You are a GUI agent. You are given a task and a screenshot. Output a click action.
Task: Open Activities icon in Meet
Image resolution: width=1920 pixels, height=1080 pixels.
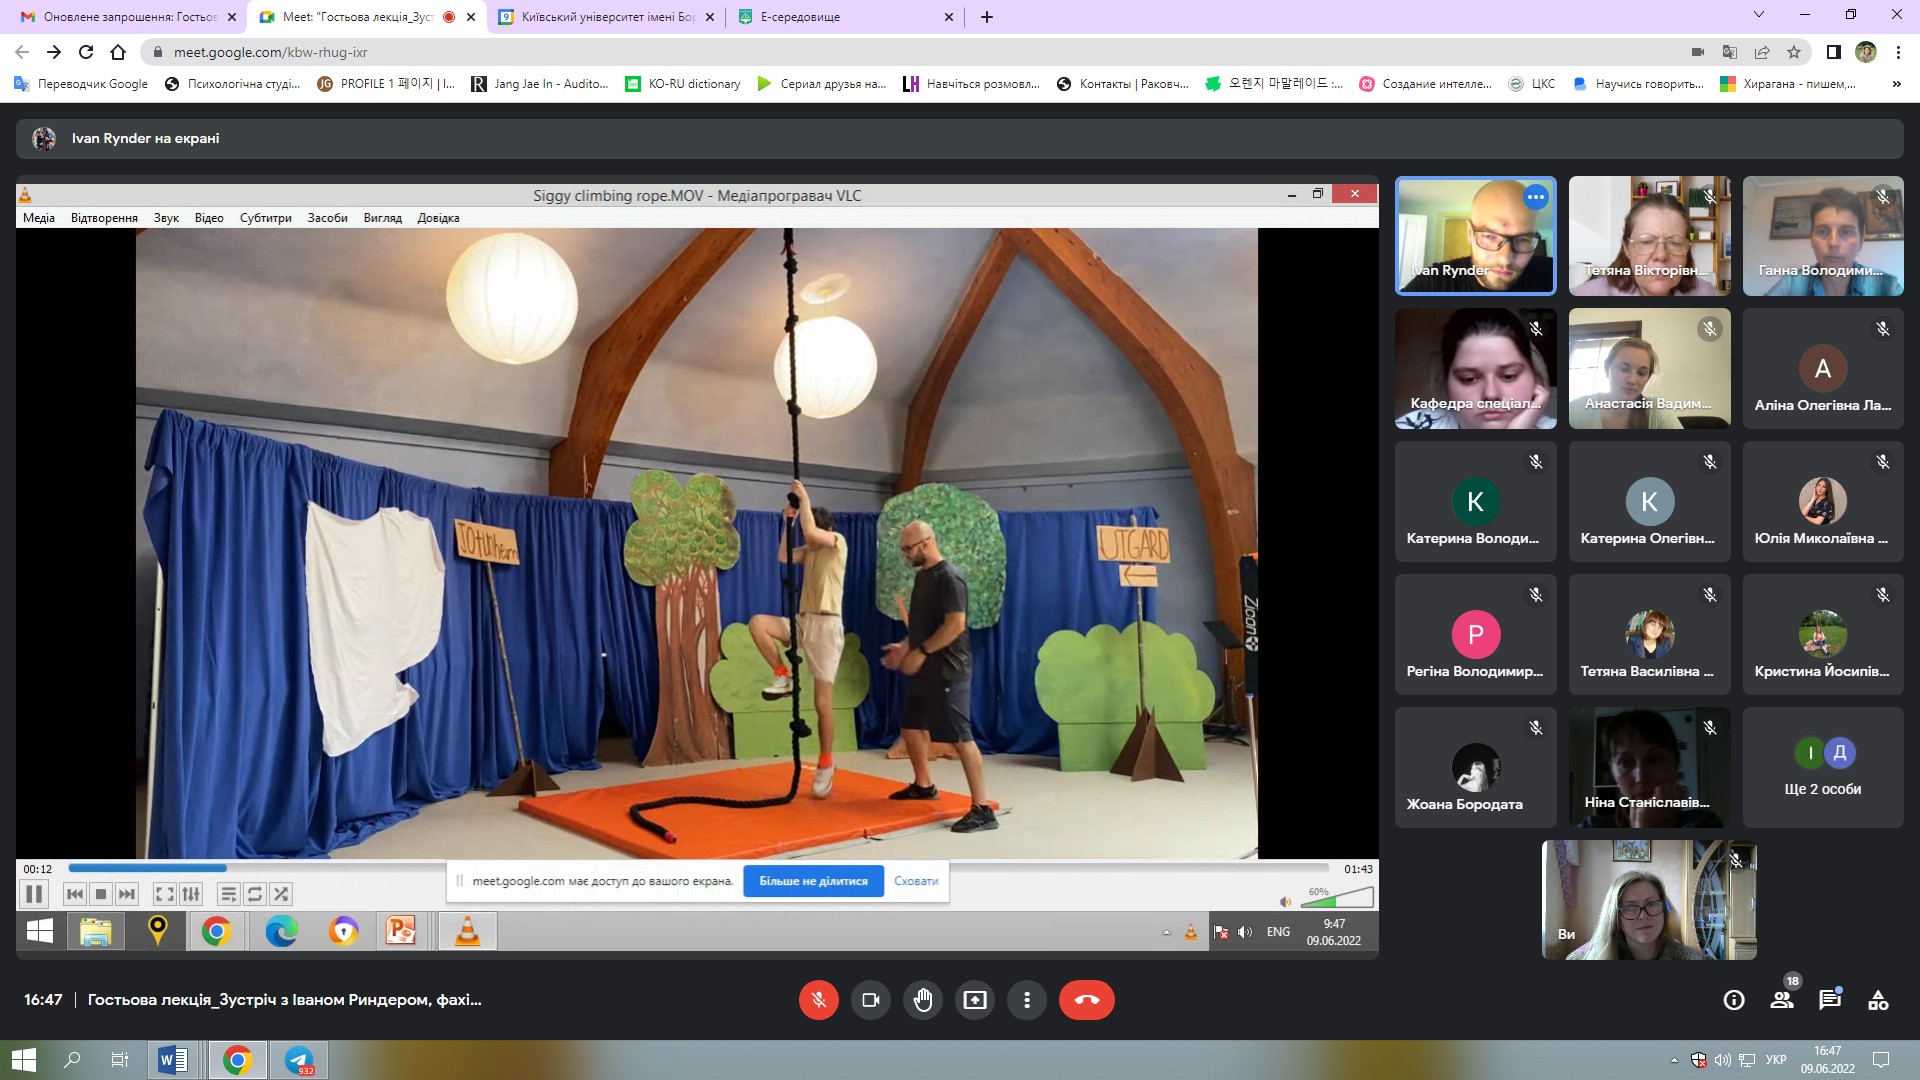coord(1878,1000)
